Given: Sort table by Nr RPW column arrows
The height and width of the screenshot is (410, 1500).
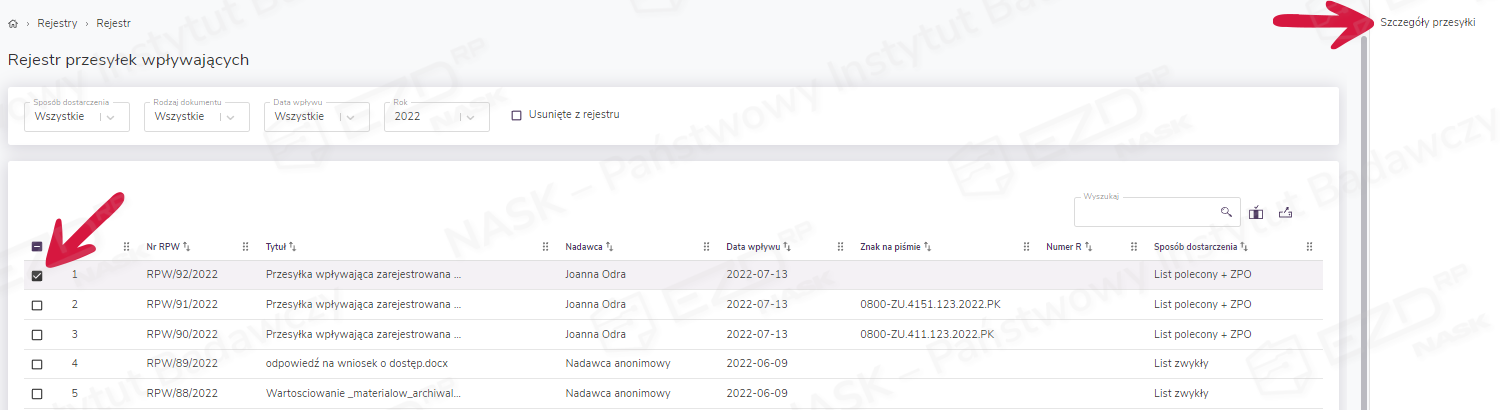Looking at the screenshot, I should tap(186, 246).
